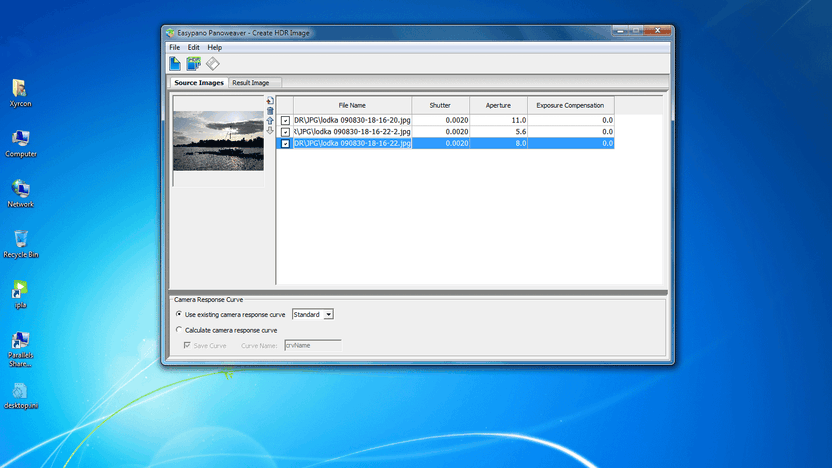The width and height of the screenshot is (832, 468).
Task: Select the Computer desktop icon
Action: [x=21, y=143]
